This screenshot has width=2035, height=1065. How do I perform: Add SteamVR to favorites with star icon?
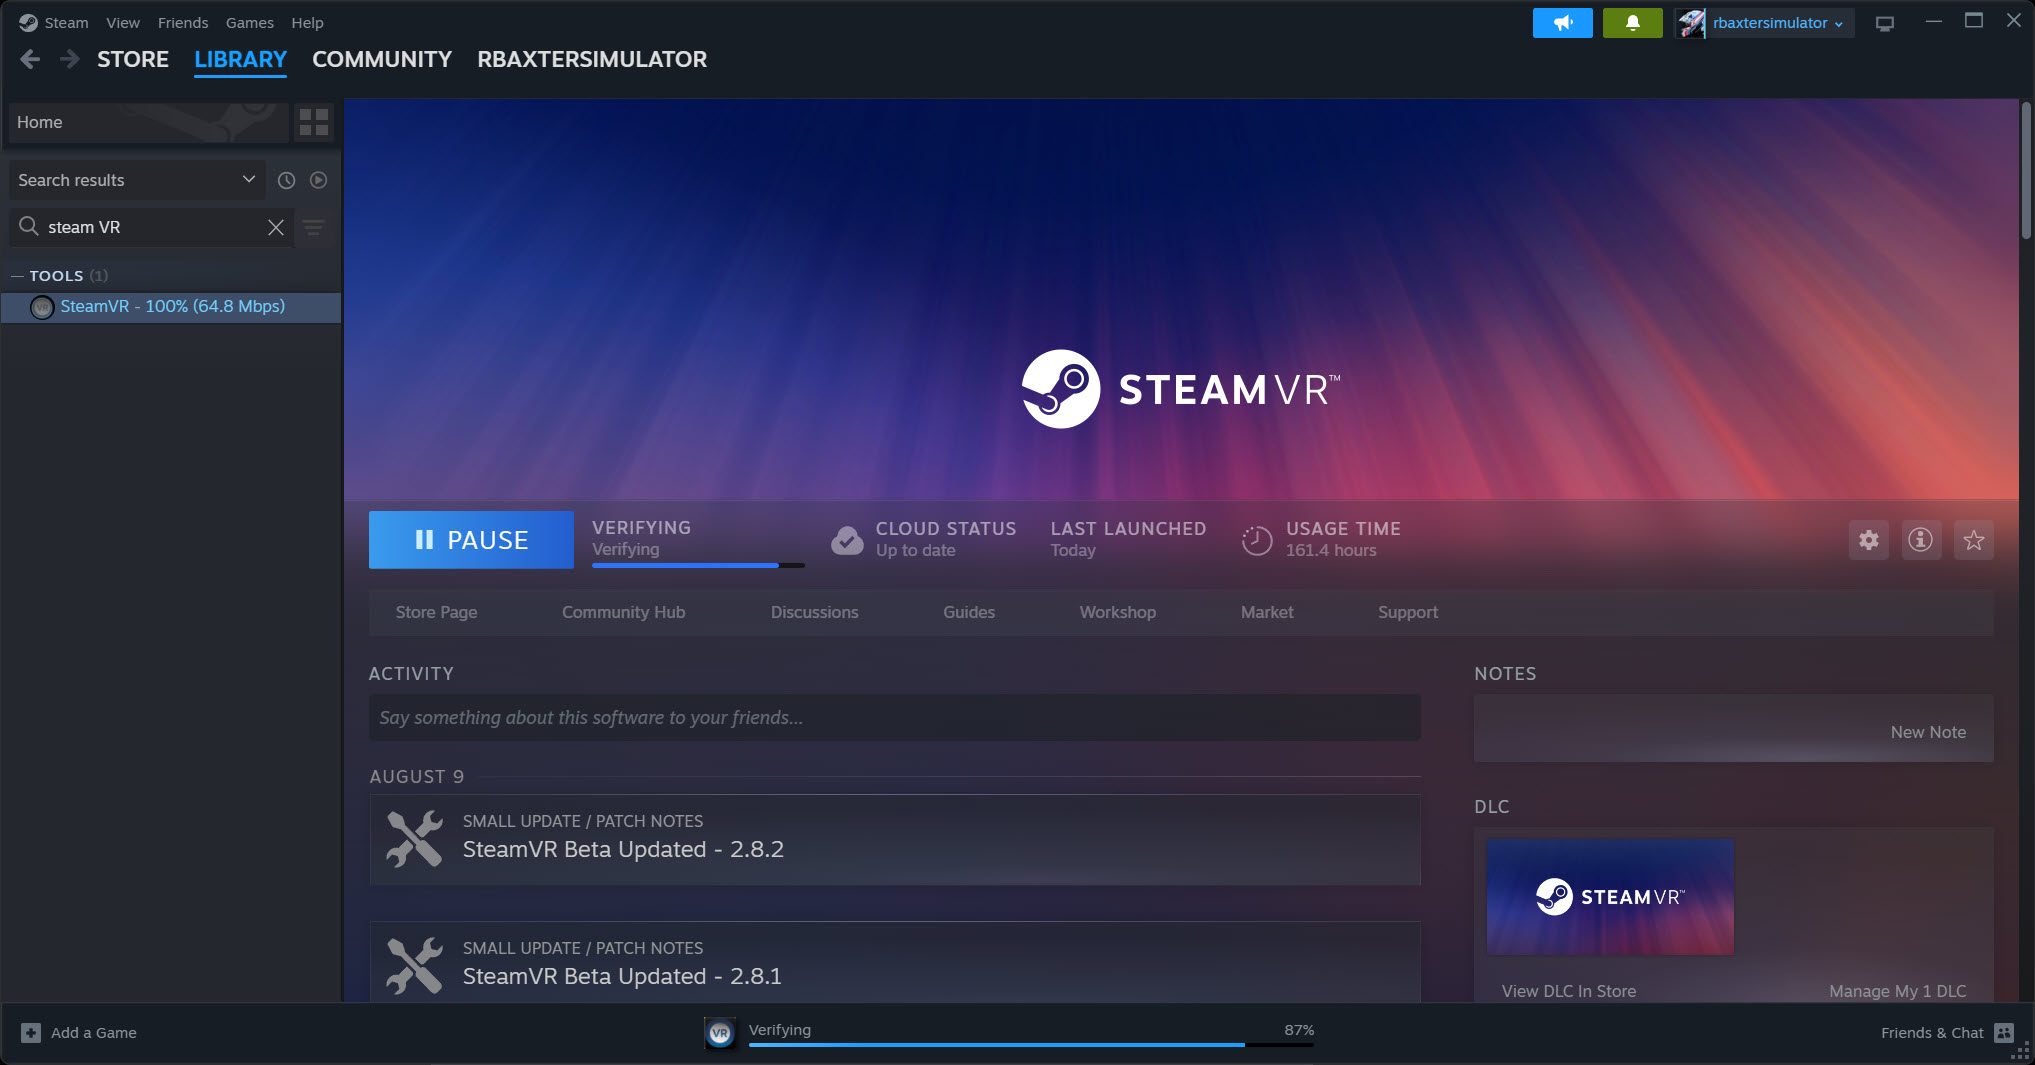tap(1973, 541)
